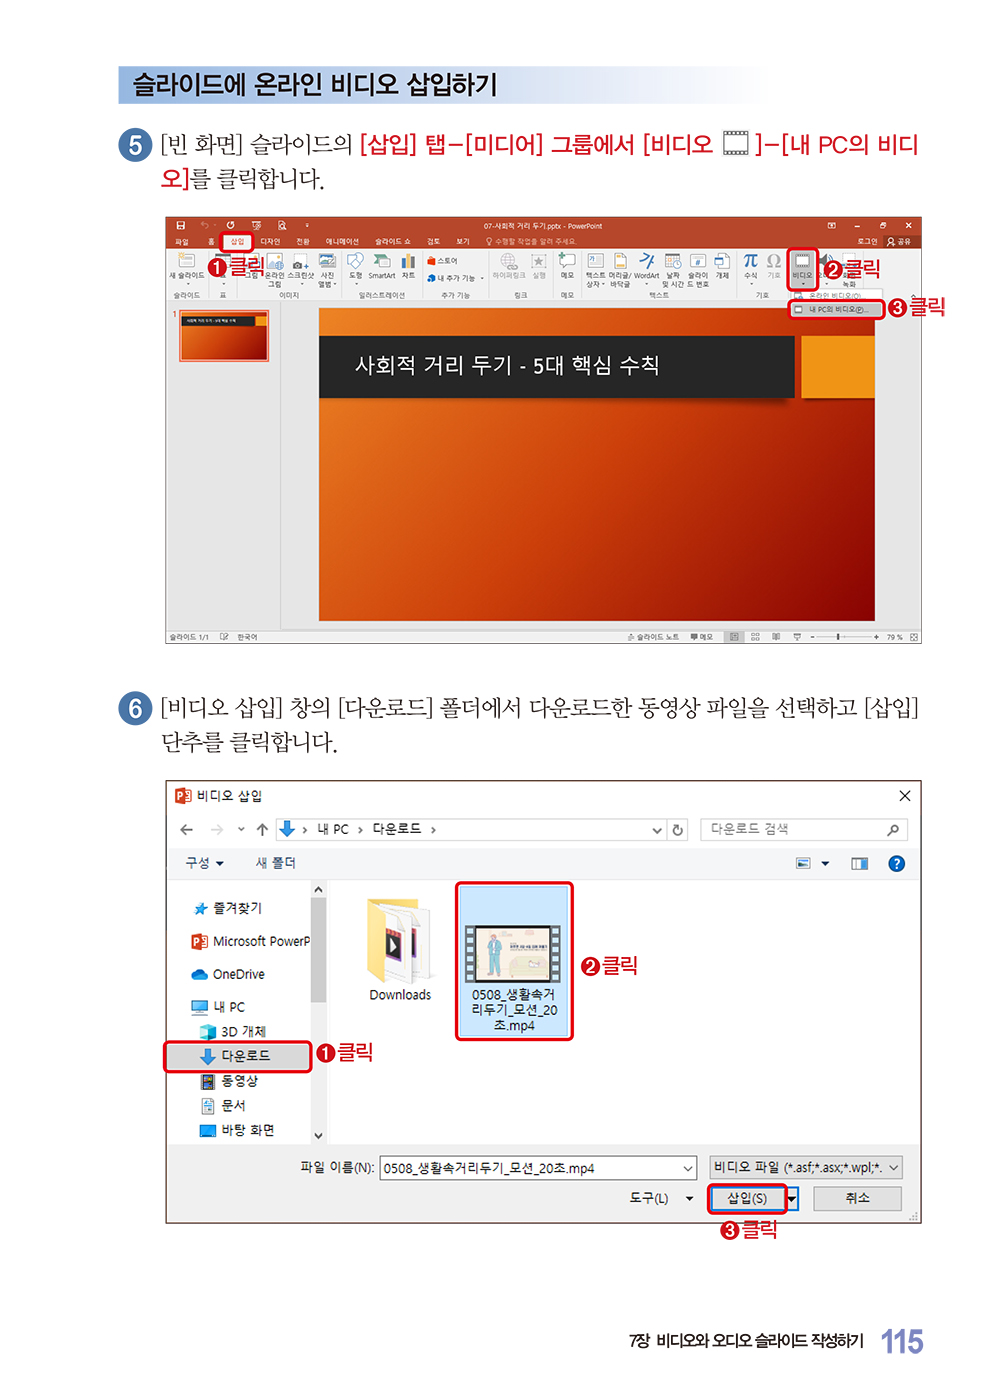Image resolution: width=990 pixels, height=1400 pixels.
Task: Select Quick Access (즐겨찾기) in the navigation tree
Action: click(x=227, y=908)
